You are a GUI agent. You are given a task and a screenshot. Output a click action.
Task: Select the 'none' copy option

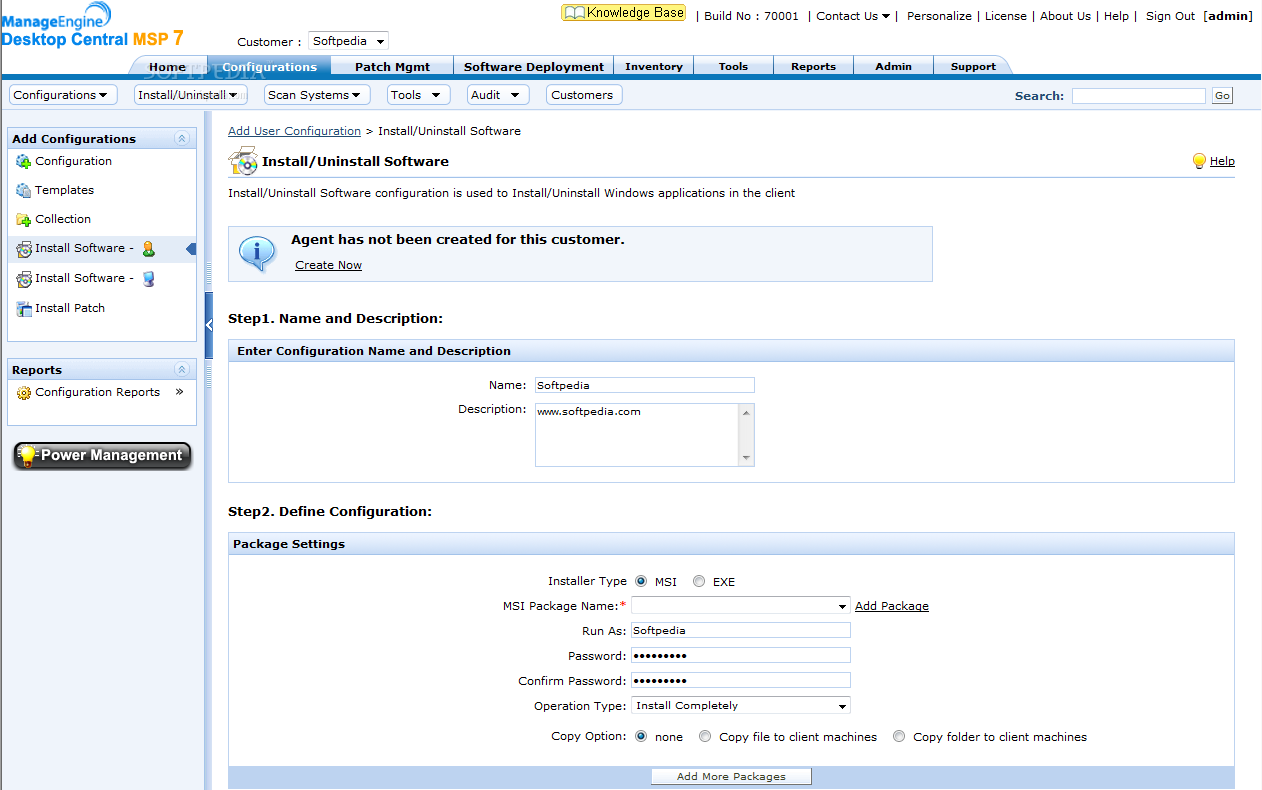click(641, 736)
